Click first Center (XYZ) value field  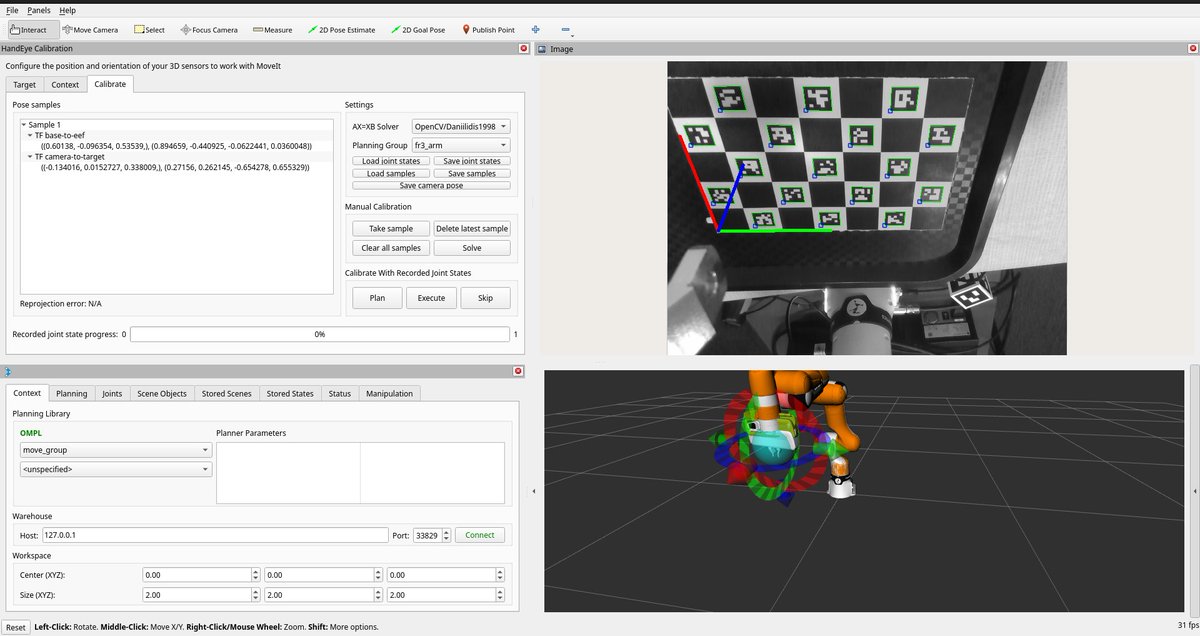(201, 575)
